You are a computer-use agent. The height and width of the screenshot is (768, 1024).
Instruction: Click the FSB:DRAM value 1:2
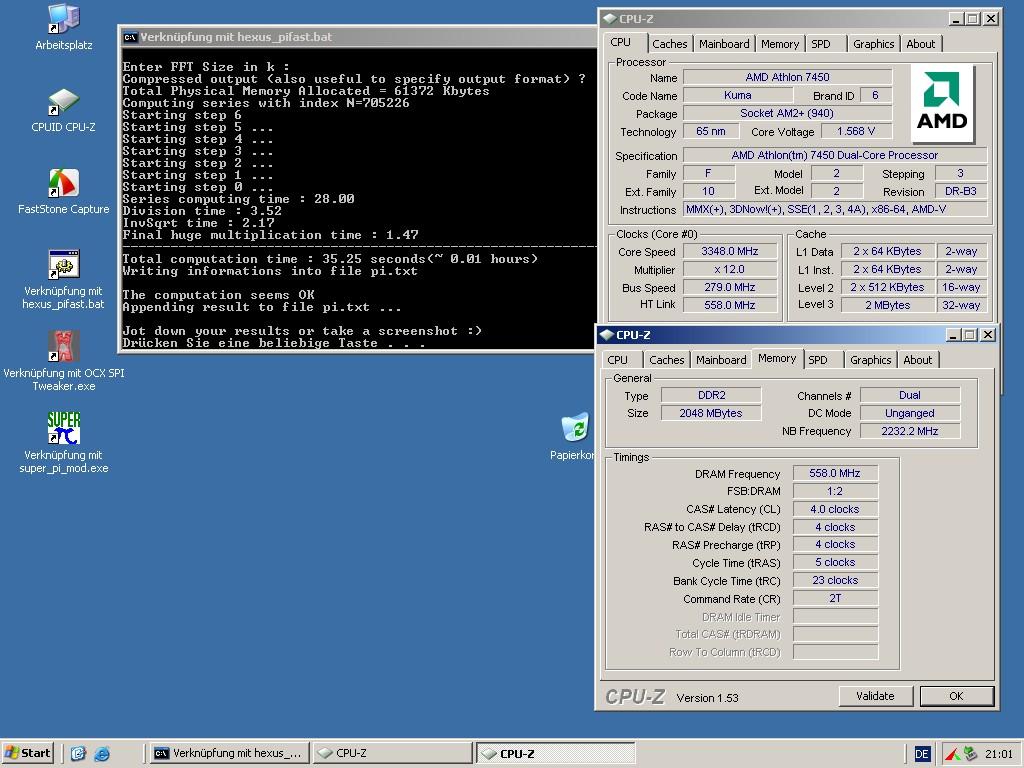pyautogui.click(x=835, y=491)
